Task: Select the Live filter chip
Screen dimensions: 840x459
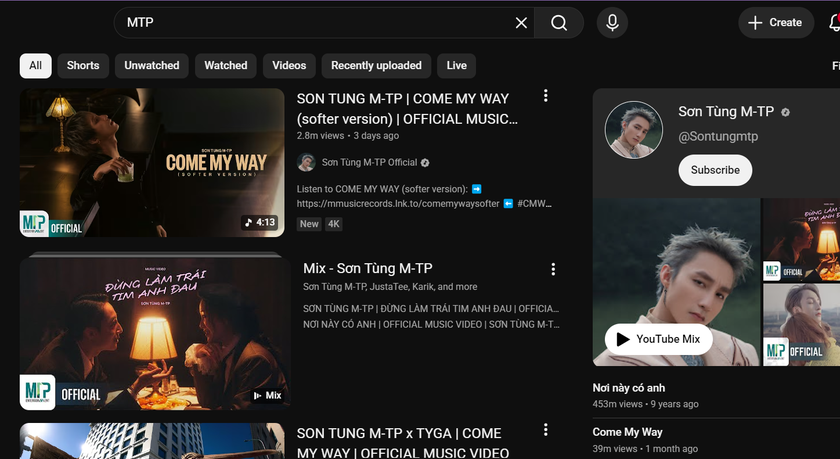Action: pos(456,65)
